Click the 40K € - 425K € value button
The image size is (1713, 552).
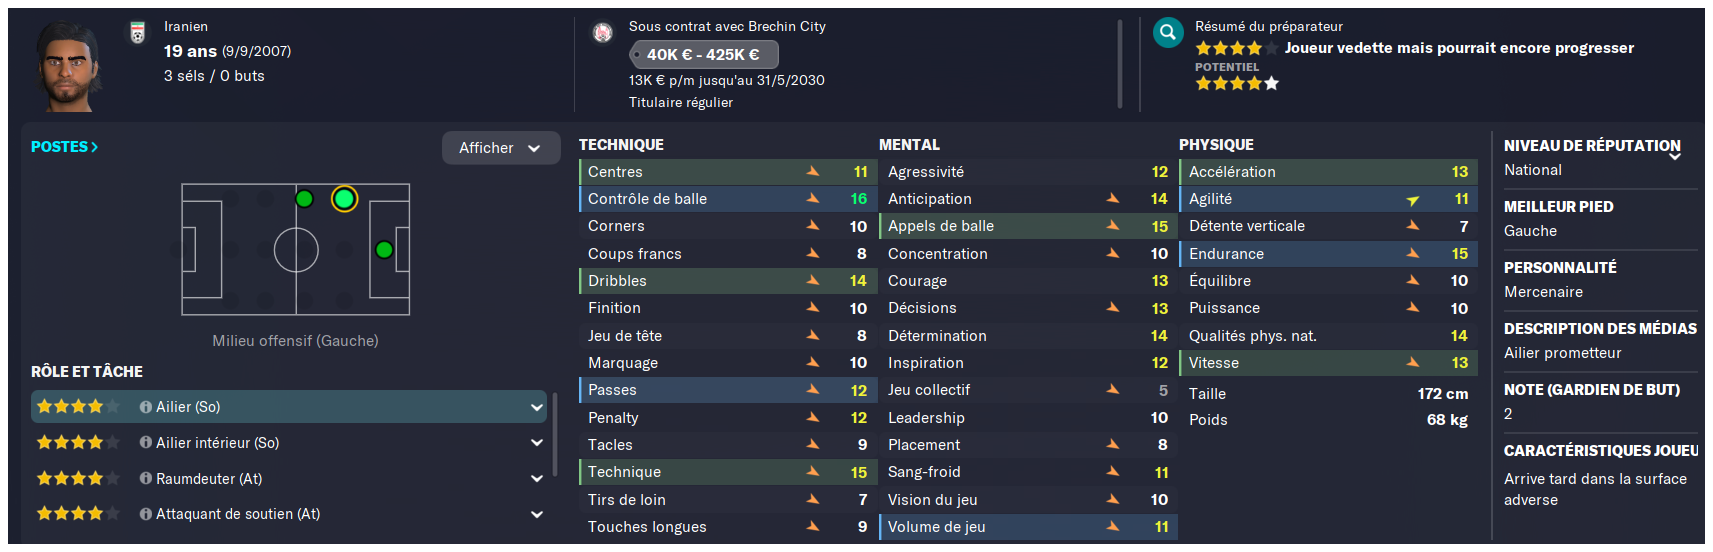703,55
